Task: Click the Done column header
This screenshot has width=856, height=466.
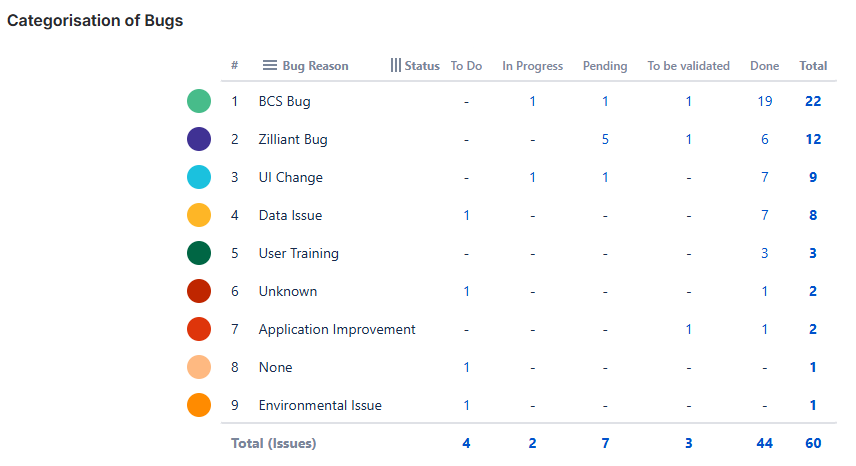Action: click(764, 66)
